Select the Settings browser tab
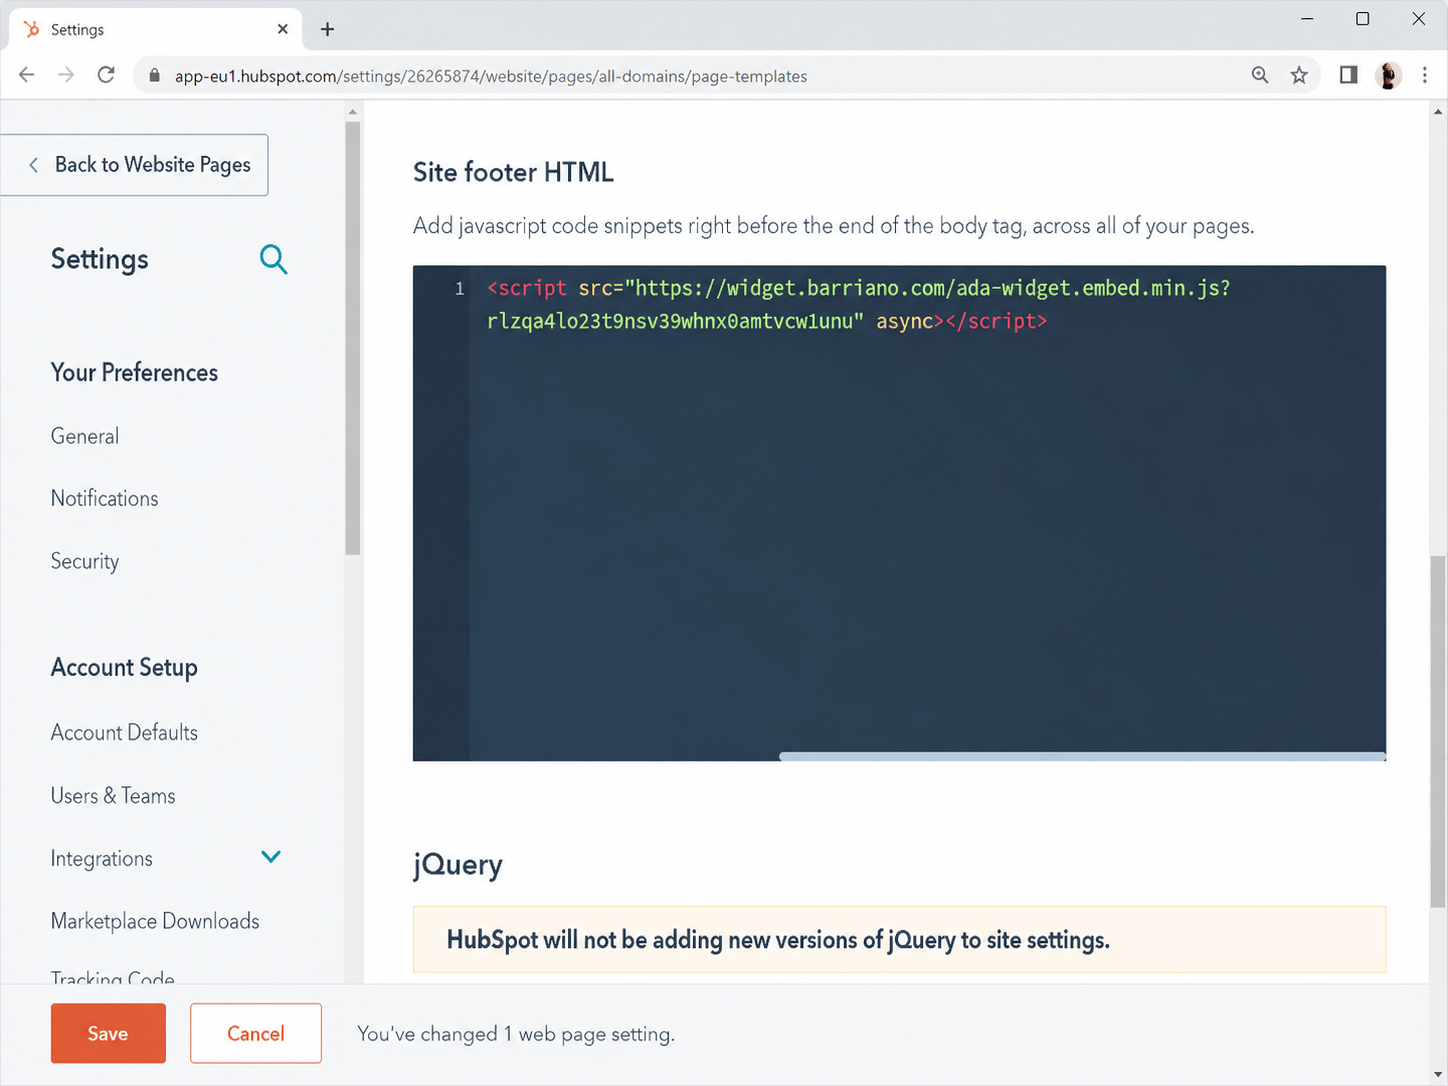The image size is (1448, 1086). 155,29
